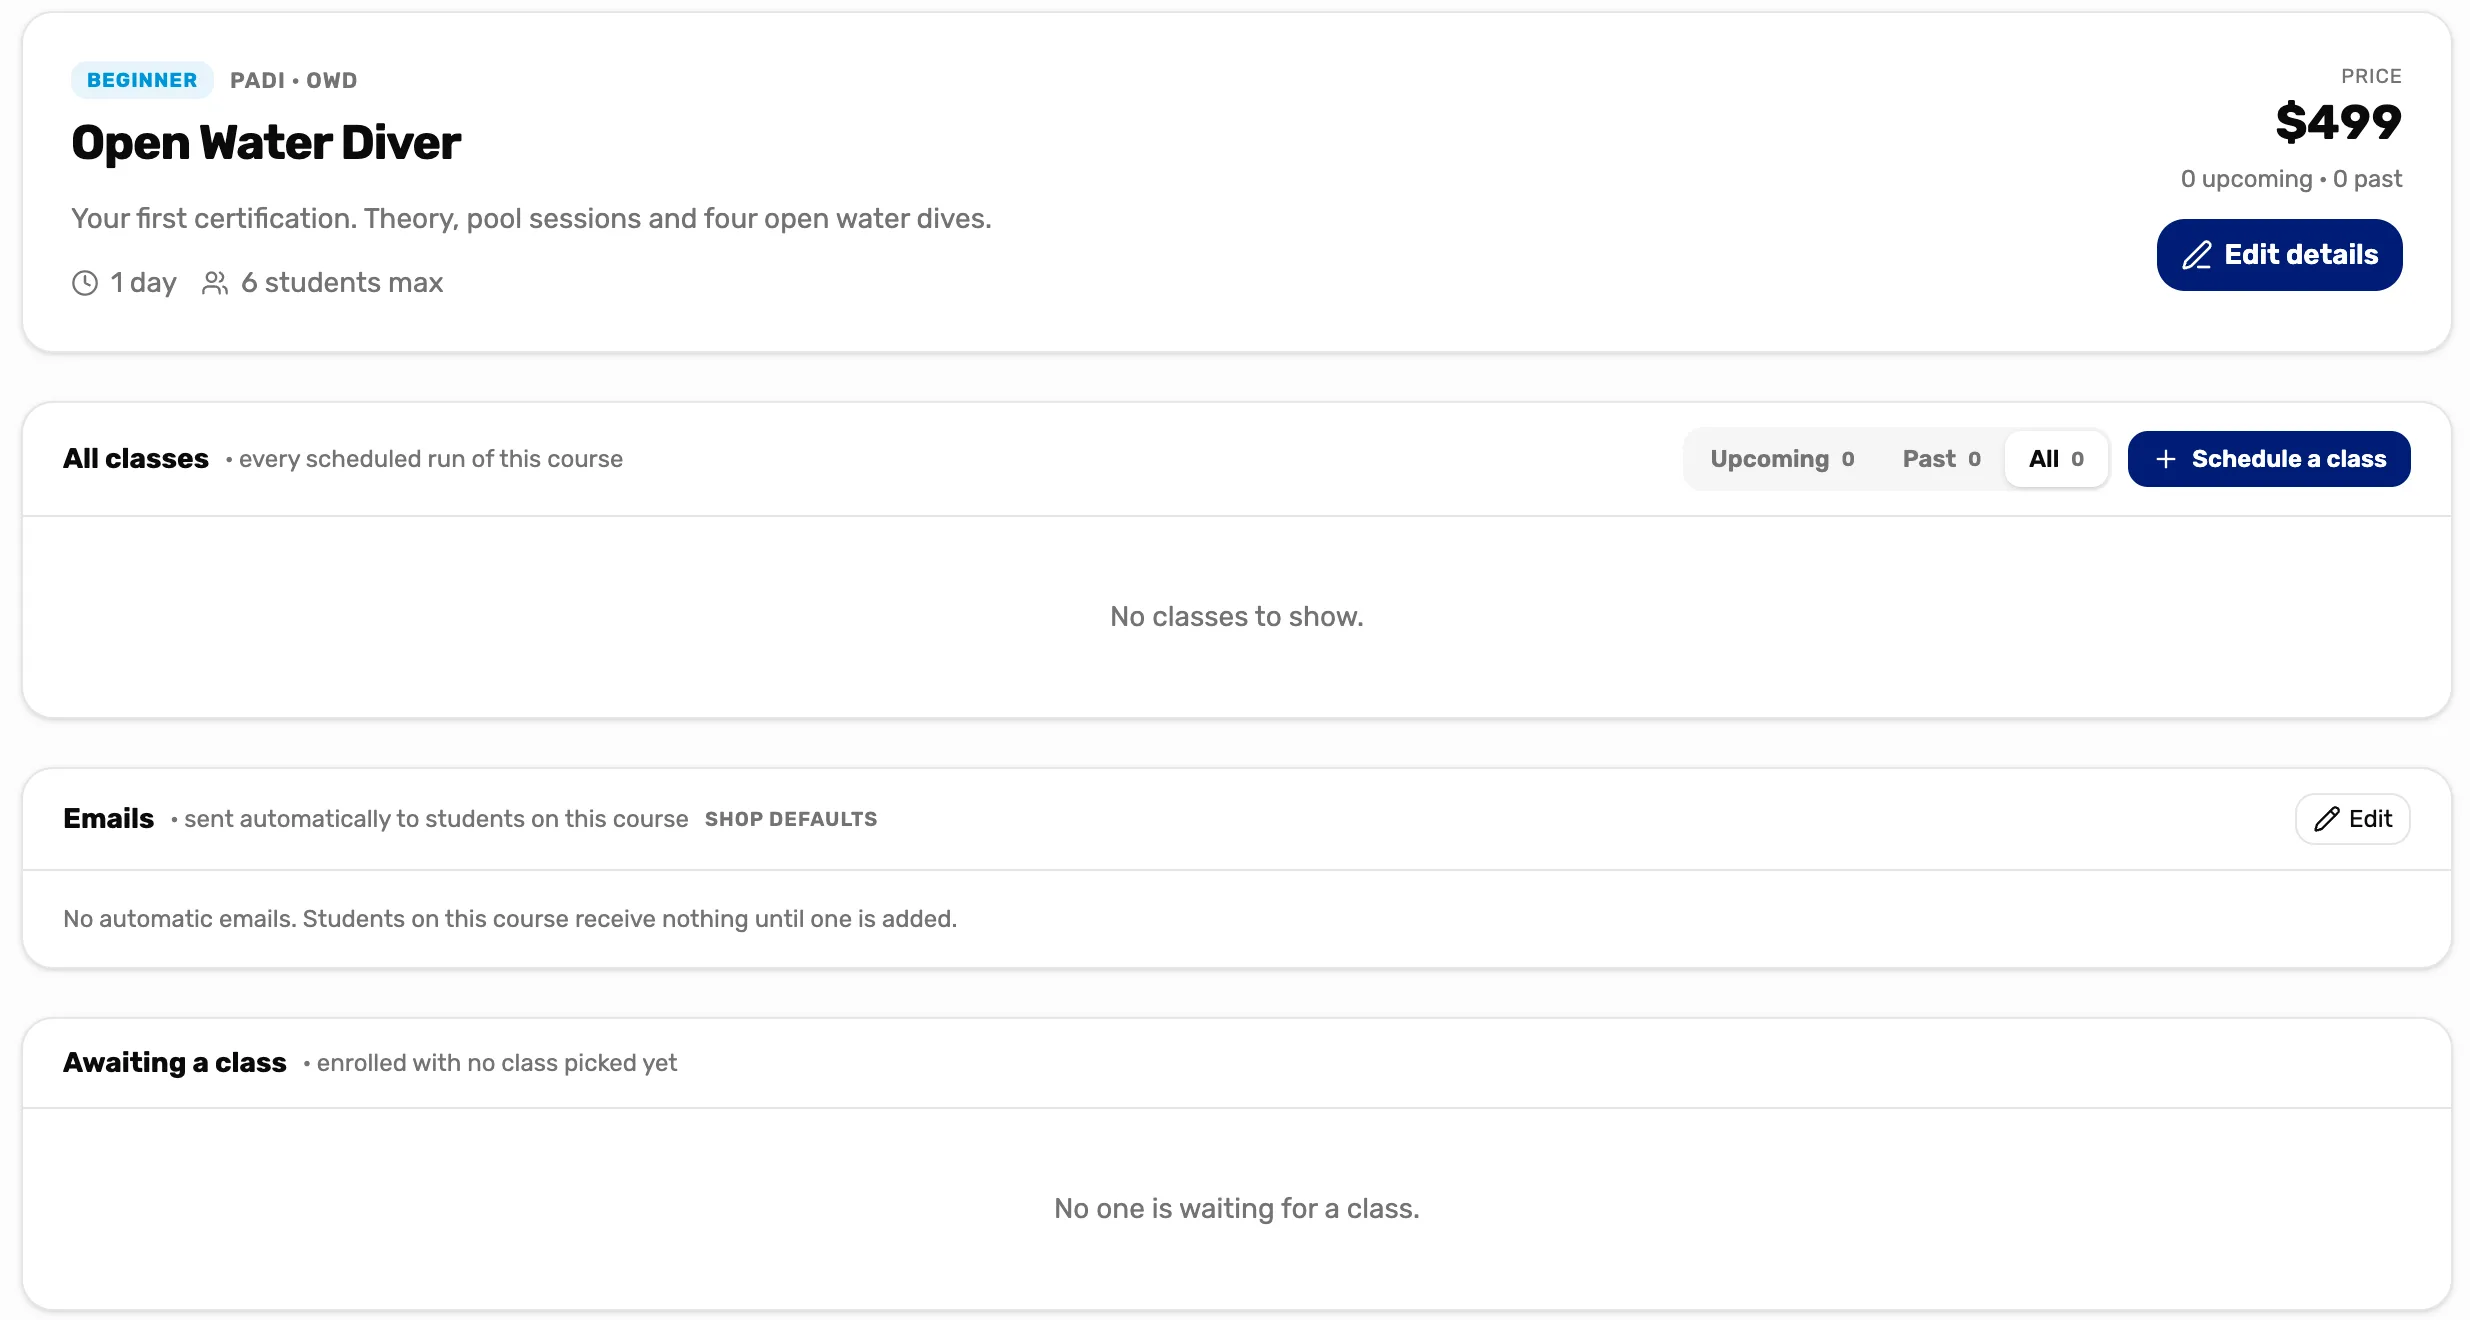This screenshot has width=2470, height=1320.
Task: Click the $499 price value
Action: [2338, 123]
